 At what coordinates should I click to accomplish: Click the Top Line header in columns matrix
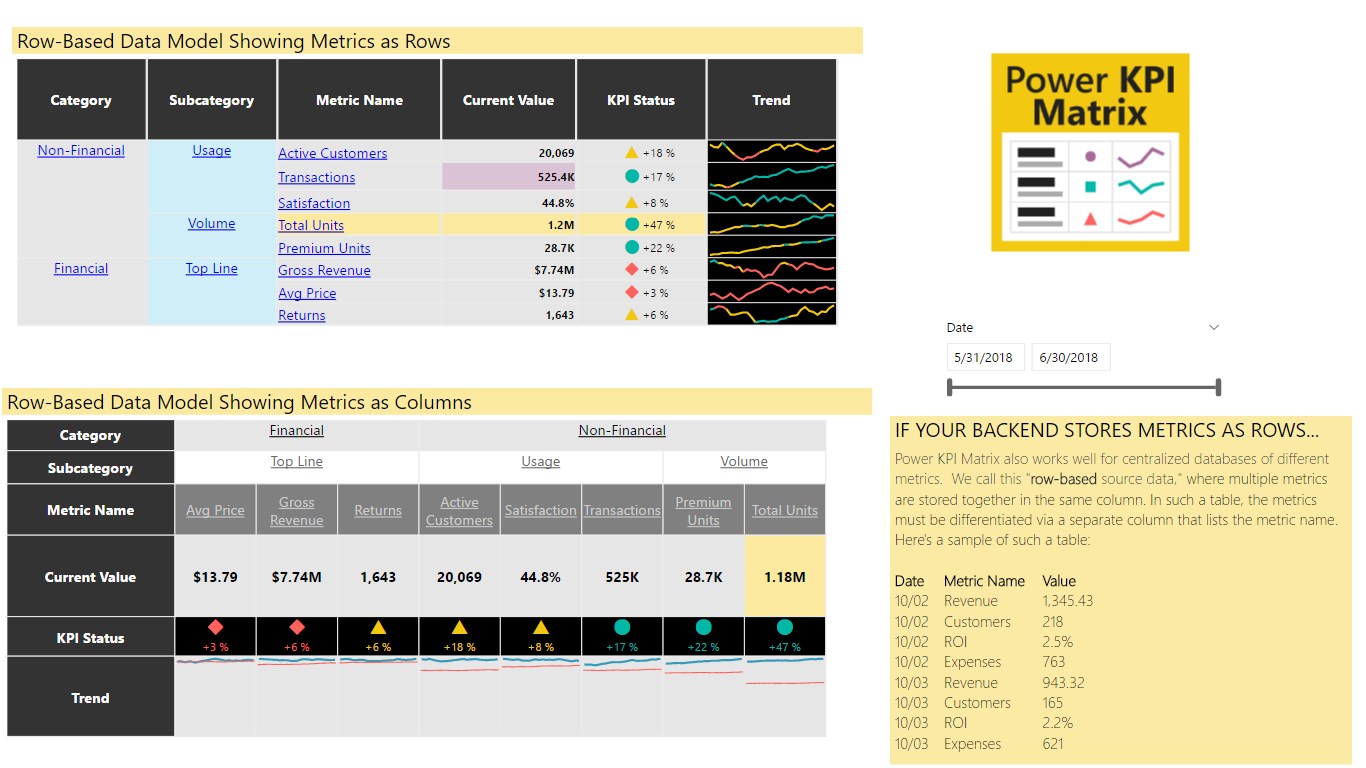pos(297,461)
